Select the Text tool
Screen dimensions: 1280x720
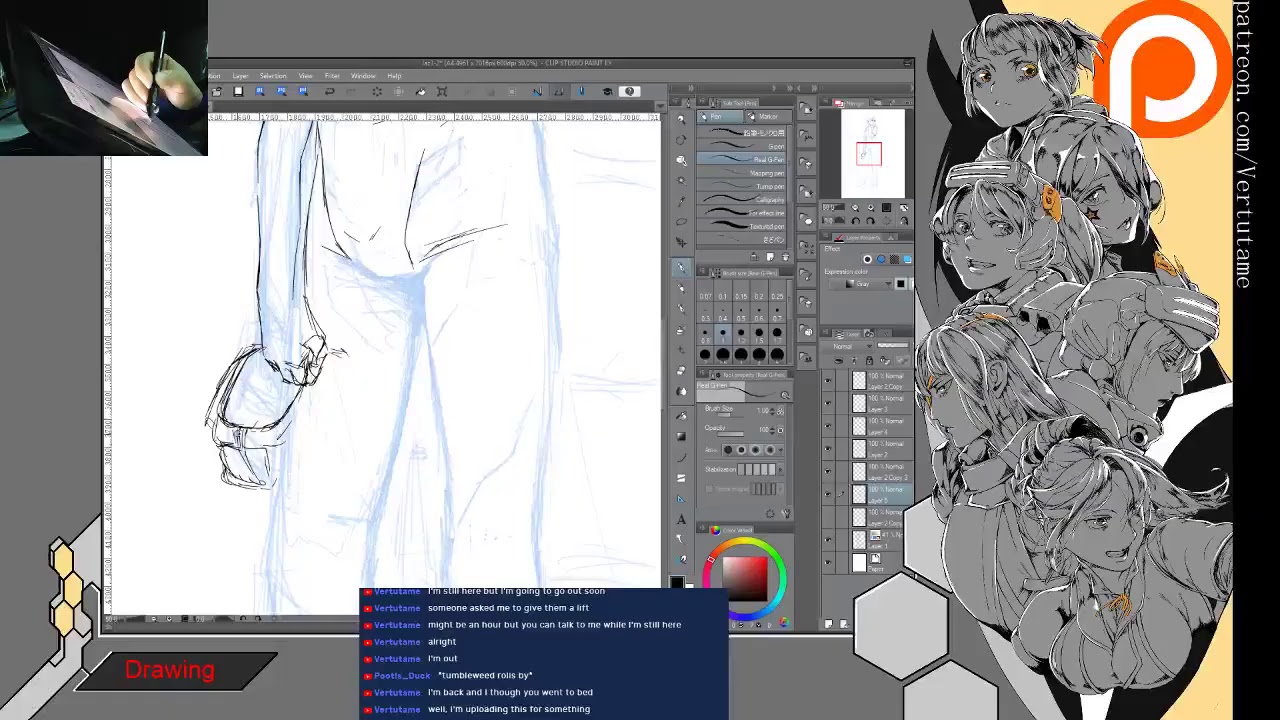click(x=682, y=519)
